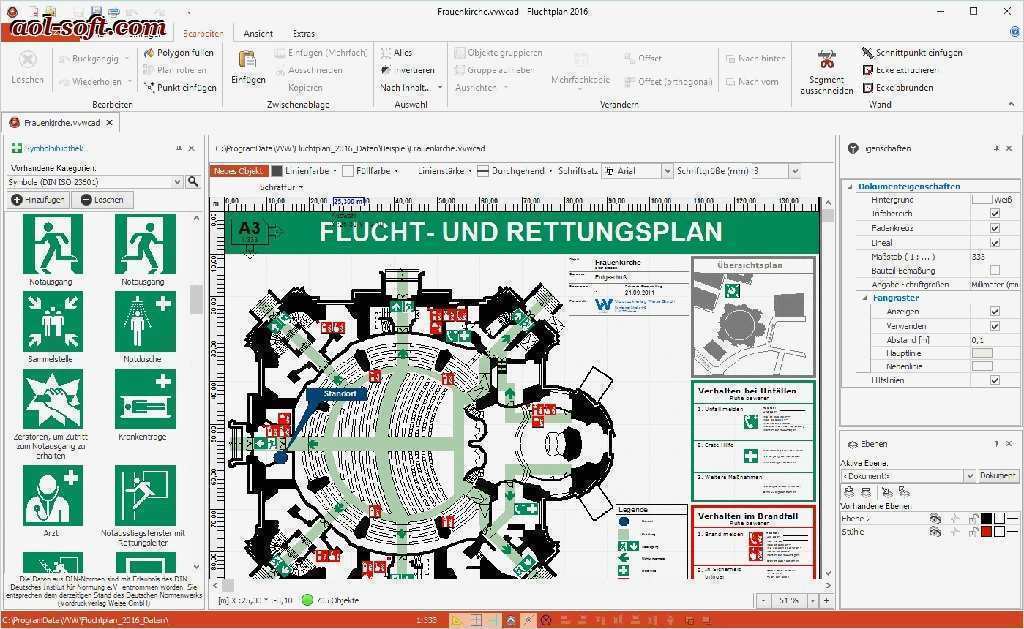Click the Schnittpunkt einfügen icon
Image resolution: width=1024 pixels, height=629 pixels.
(x=867, y=51)
